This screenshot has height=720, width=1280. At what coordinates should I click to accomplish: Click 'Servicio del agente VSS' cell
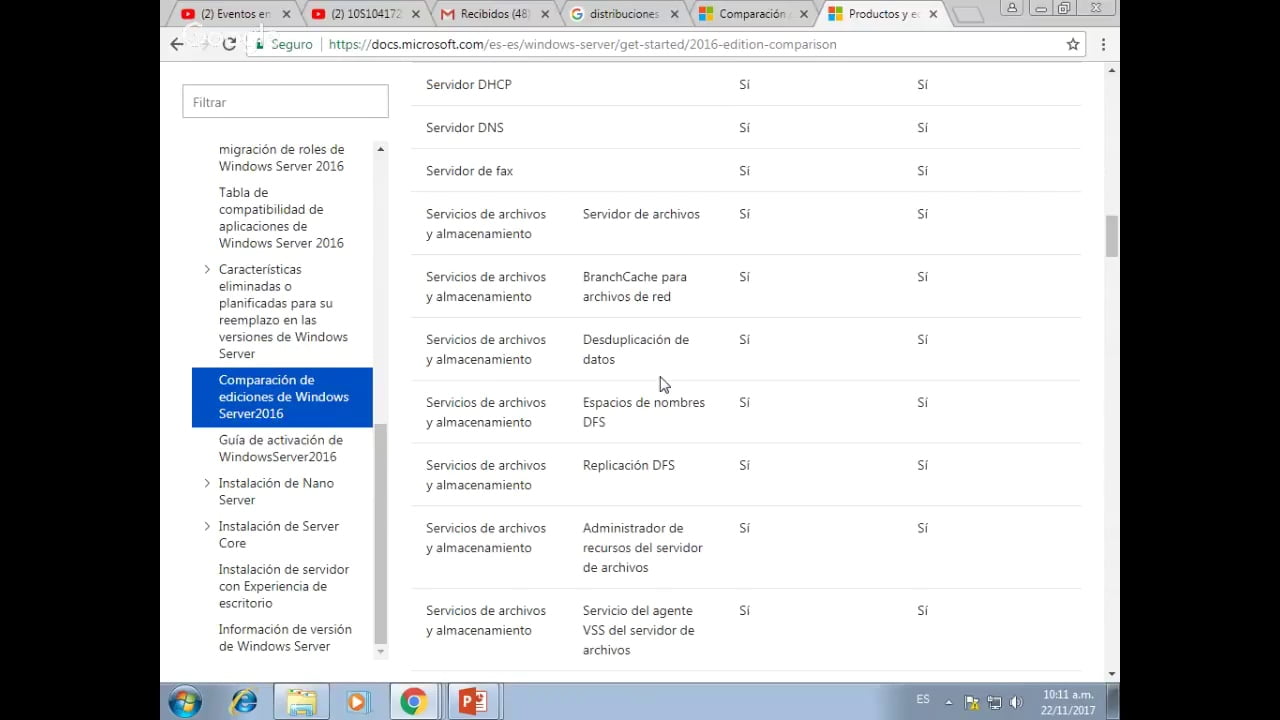click(639, 630)
